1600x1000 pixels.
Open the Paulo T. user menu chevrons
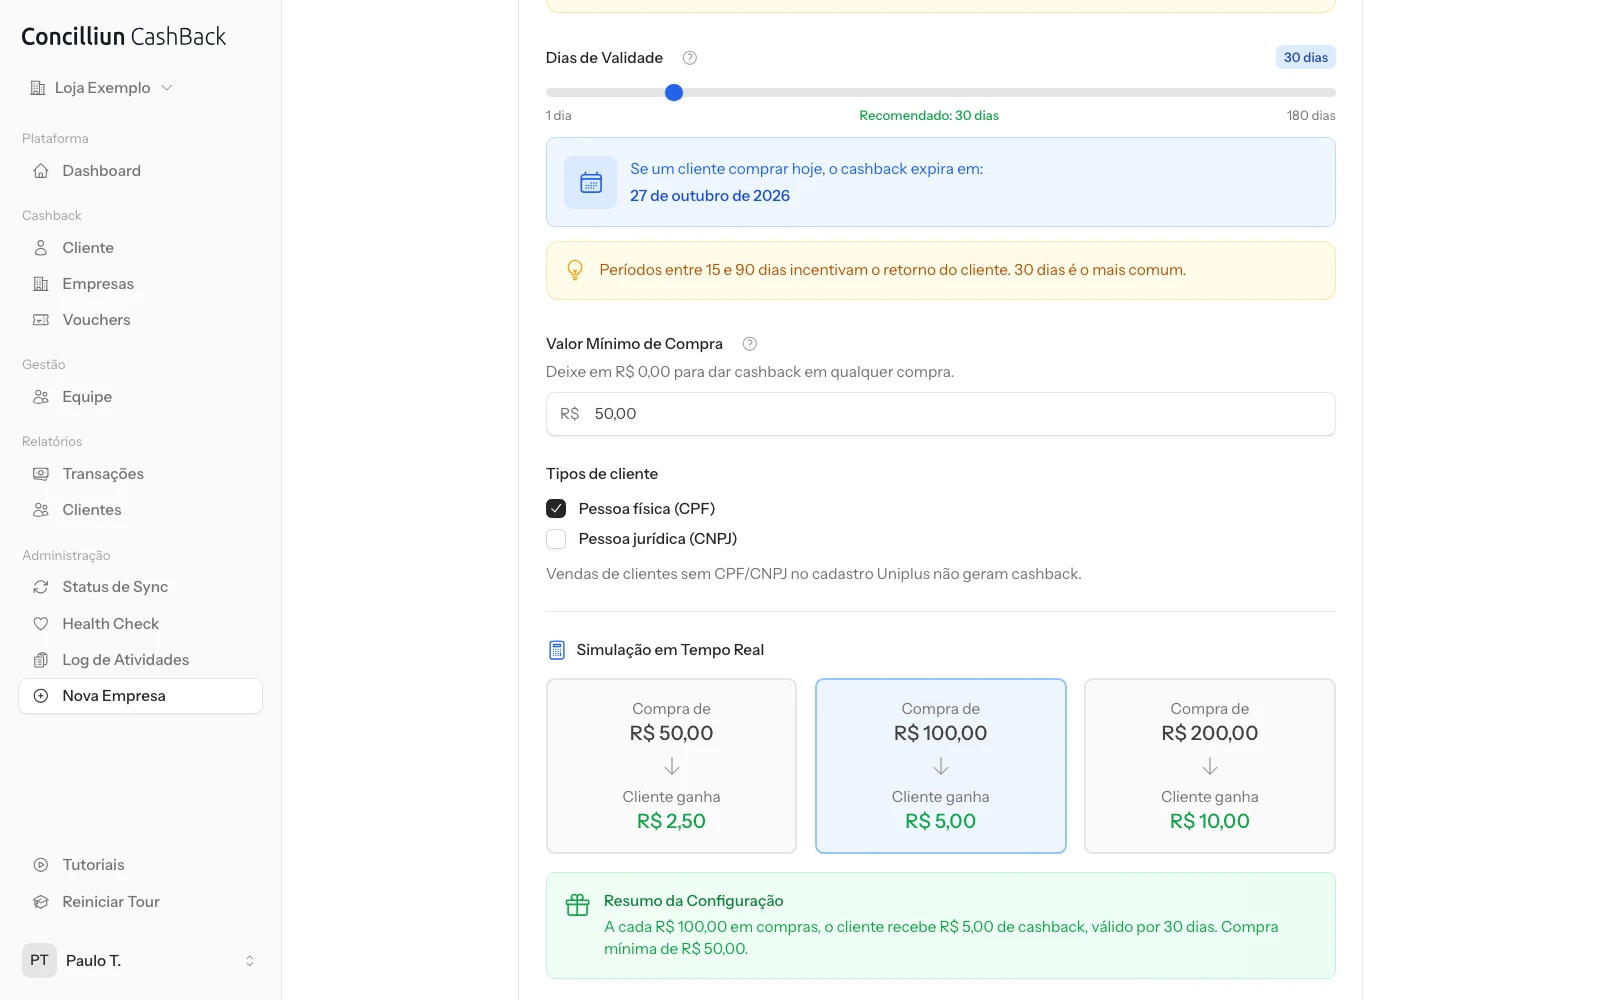250,961
